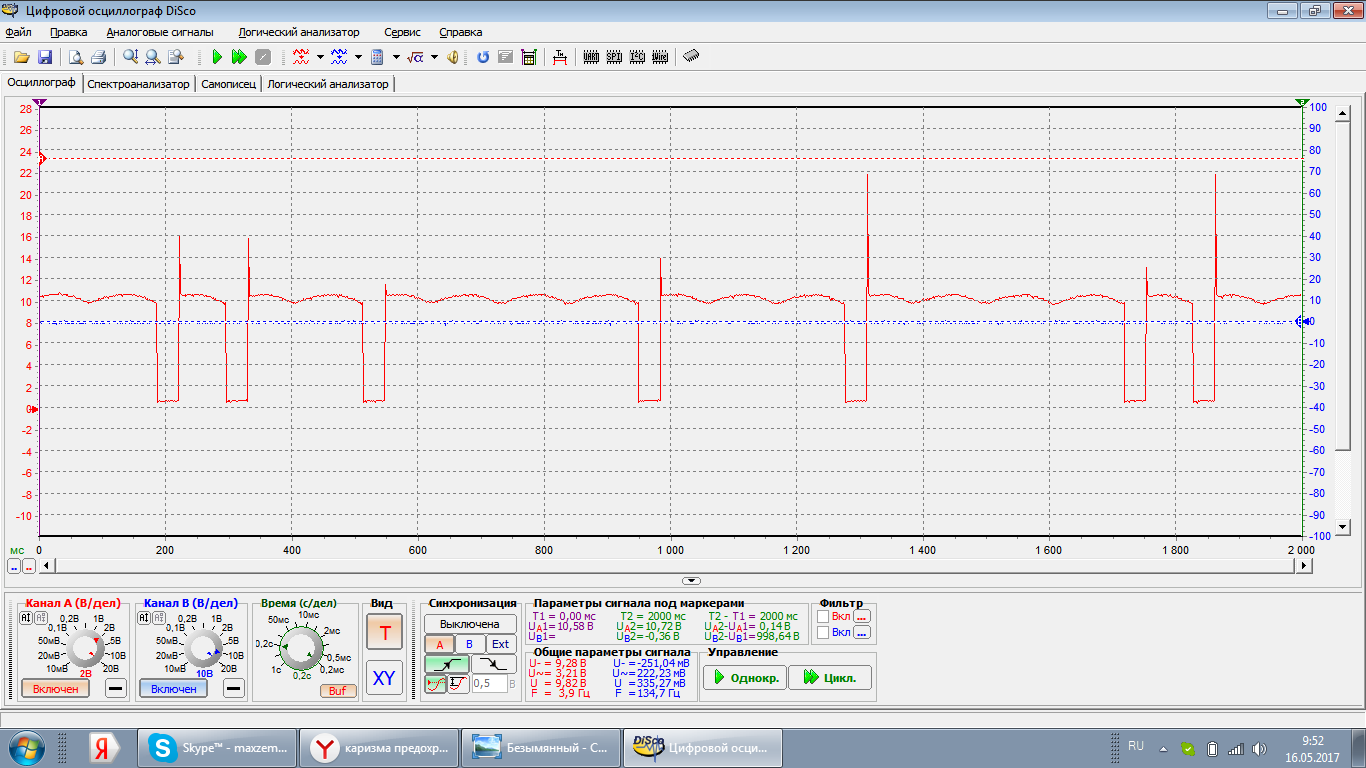Viewport: 1366px width, 768px height.
Task: Expand dropdown next to the square root icon
Action: (434, 57)
